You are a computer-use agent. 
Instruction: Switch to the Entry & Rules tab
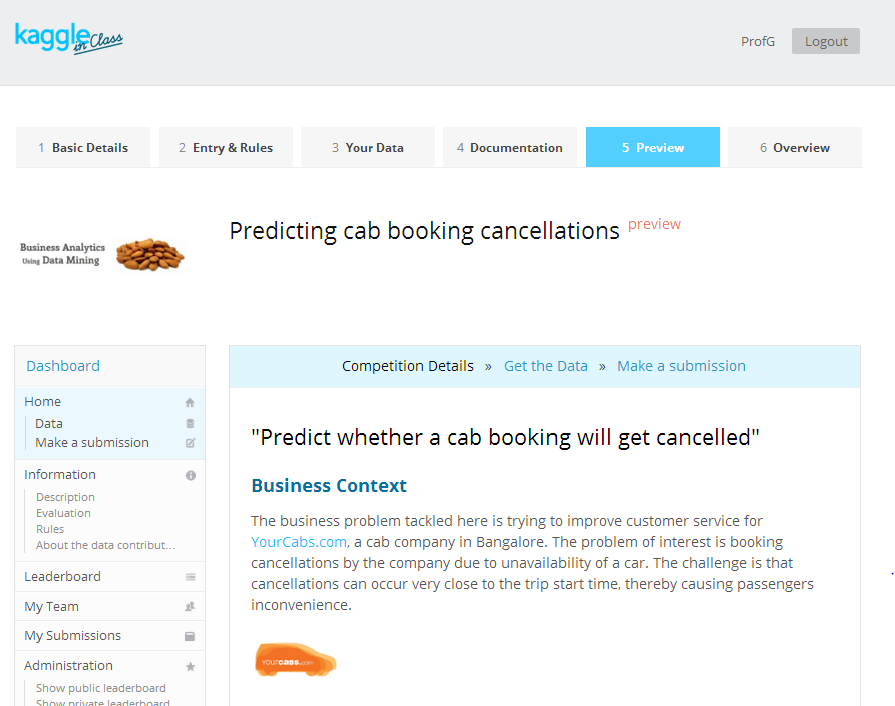(x=226, y=147)
